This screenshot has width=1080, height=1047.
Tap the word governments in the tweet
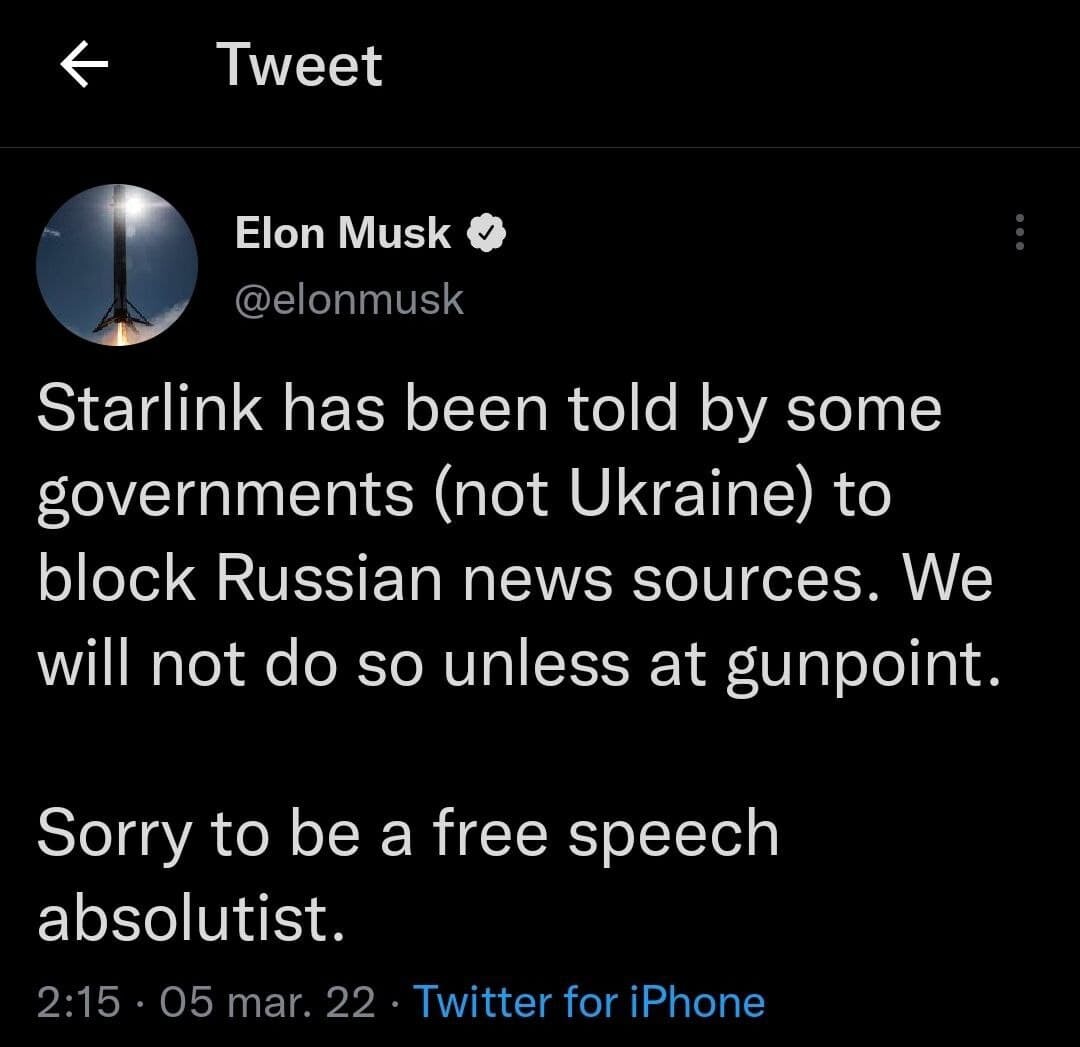[225, 496]
